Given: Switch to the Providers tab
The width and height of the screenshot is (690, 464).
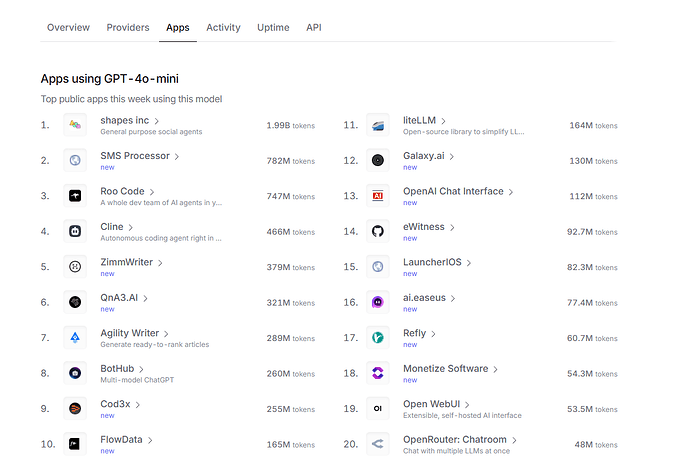Looking at the screenshot, I should (x=128, y=27).
